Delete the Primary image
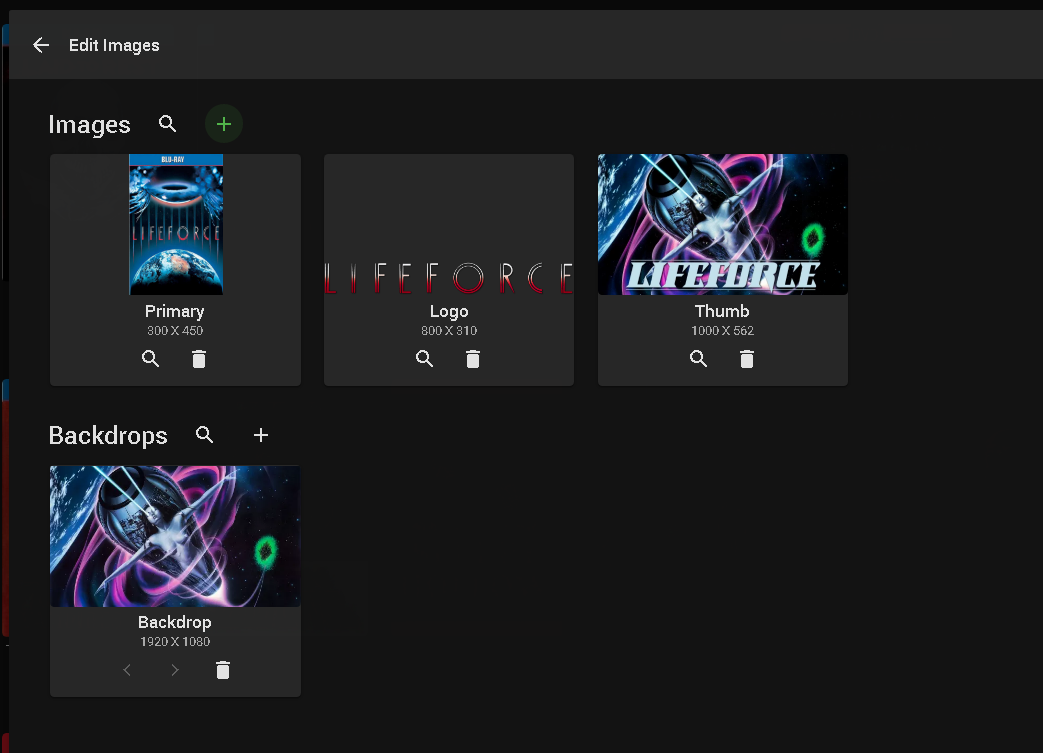This screenshot has height=753, width=1043. click(x=199, y=359)
